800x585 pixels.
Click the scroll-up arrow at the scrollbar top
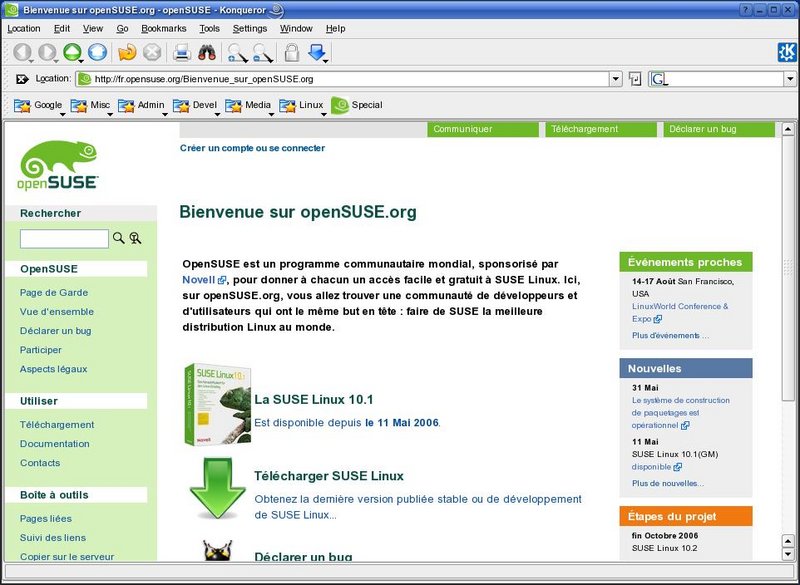787,129
